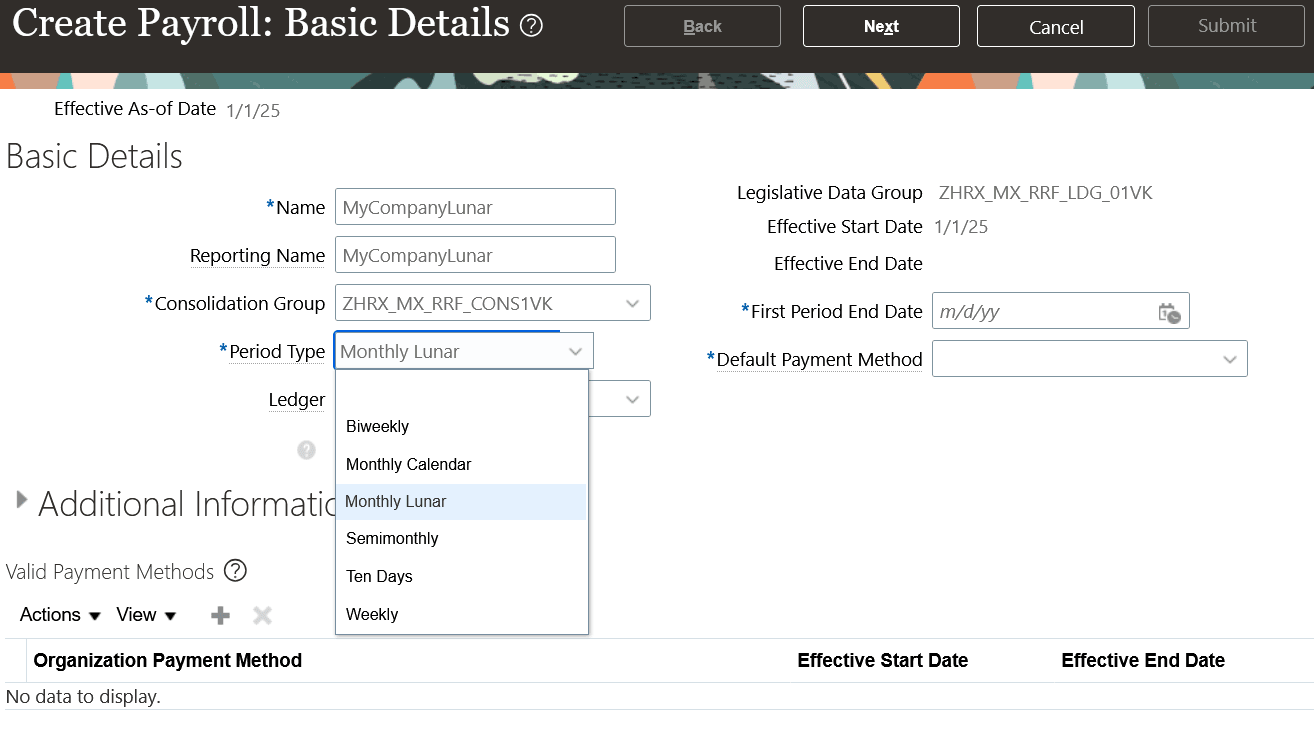Click the delete payment method icon
This screenshot has width=1314, height=751.
coord(261,615)
